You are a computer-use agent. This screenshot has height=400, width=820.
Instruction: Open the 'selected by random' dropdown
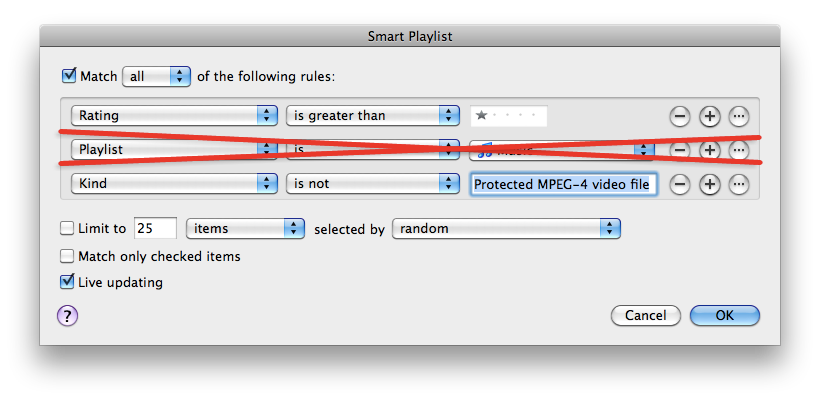(x=506, y=228)
